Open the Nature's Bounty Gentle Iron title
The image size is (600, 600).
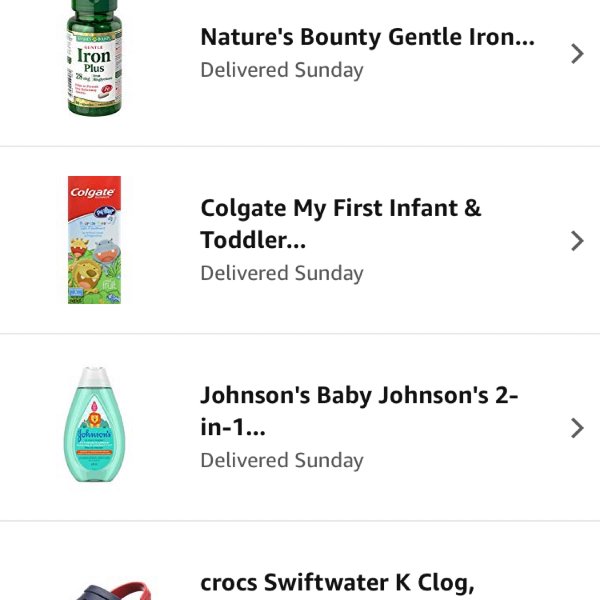[x=367, y=38]
